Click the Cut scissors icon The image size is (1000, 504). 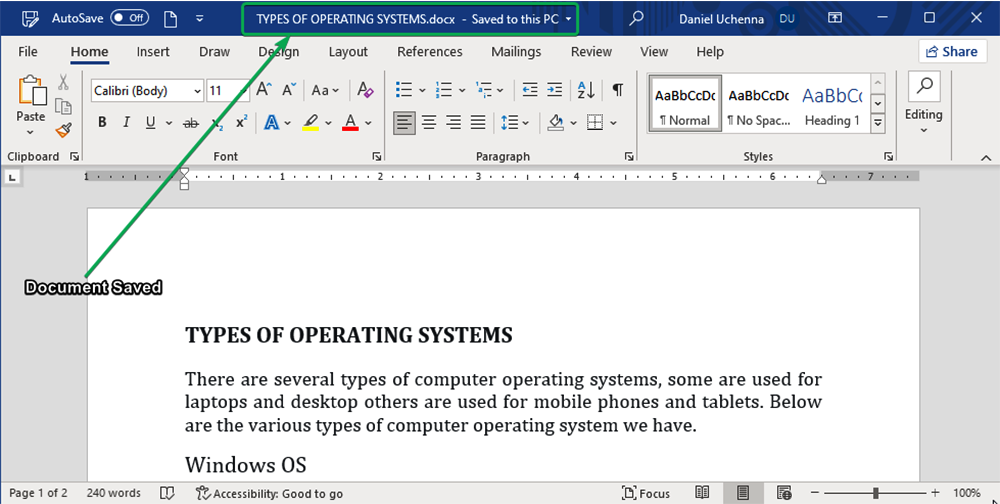[63, 82]
